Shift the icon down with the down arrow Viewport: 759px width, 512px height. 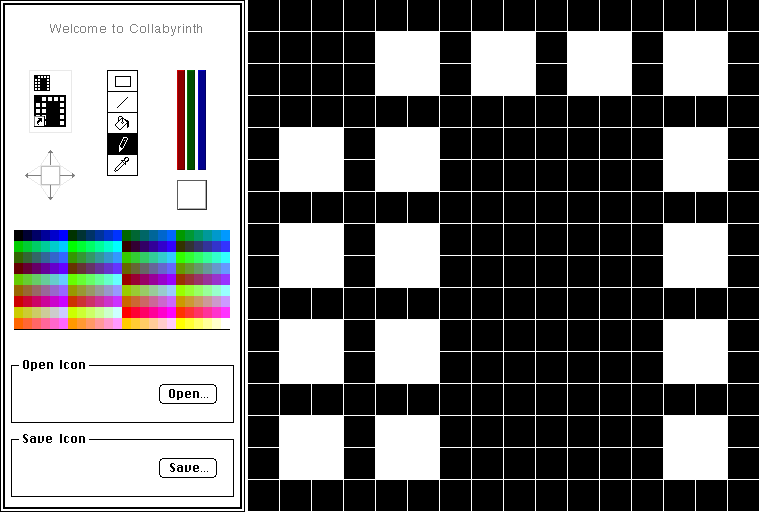(50, 193)
